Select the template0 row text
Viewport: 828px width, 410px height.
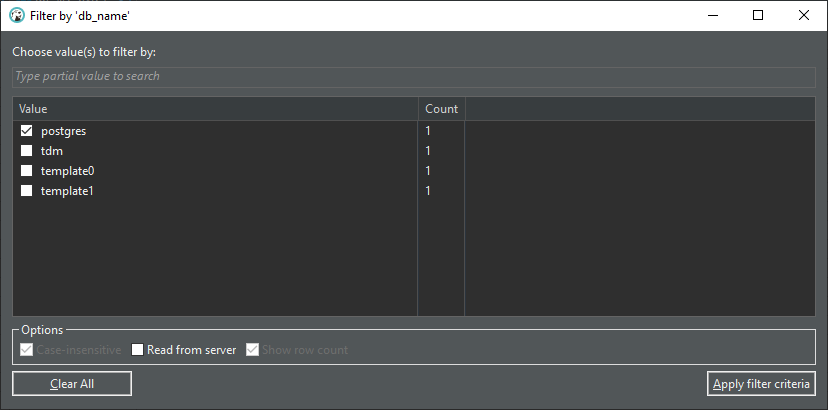click(68, 171)
